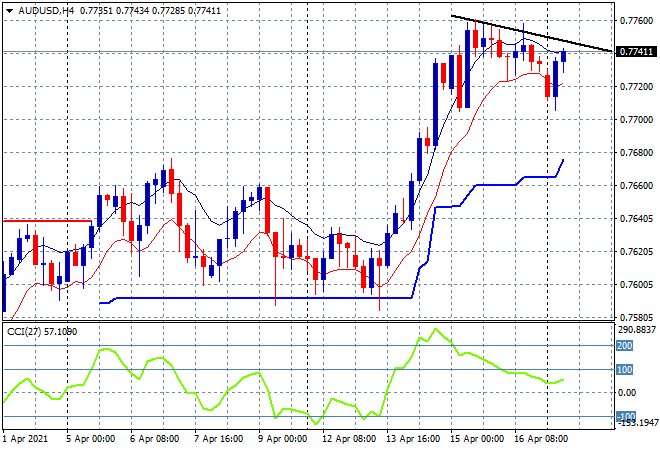Click the CCI -100 level label

pyautogui.click(x=626, y=416)
